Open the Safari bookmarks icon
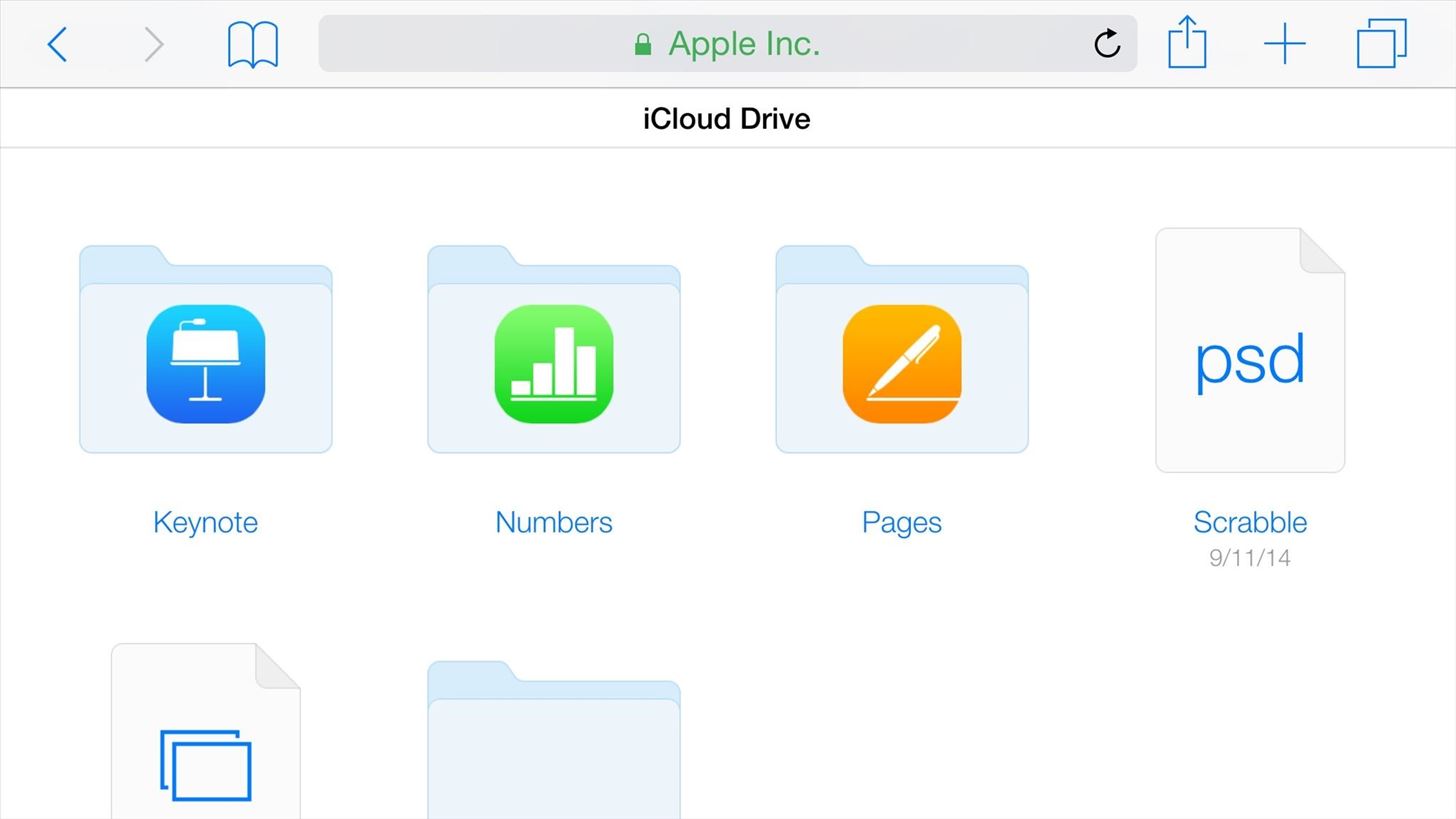The image size is (1456, 819). click(x=251, y=43)
